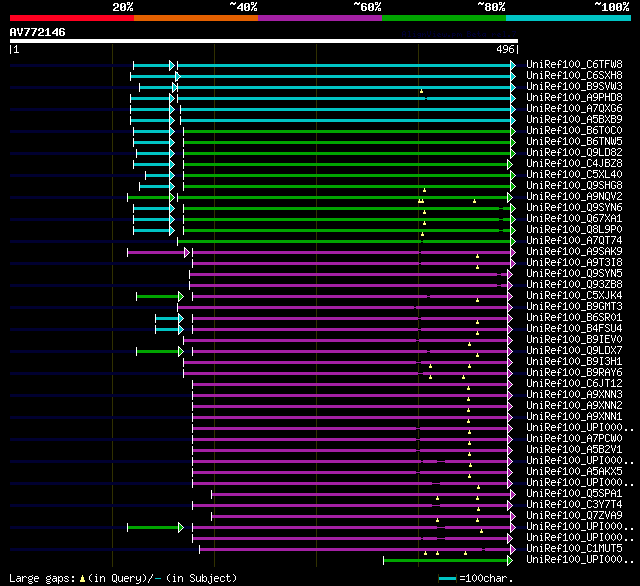Click the yellow gap icon in the legend
The image size is (640, 586).
pos(82,578)
